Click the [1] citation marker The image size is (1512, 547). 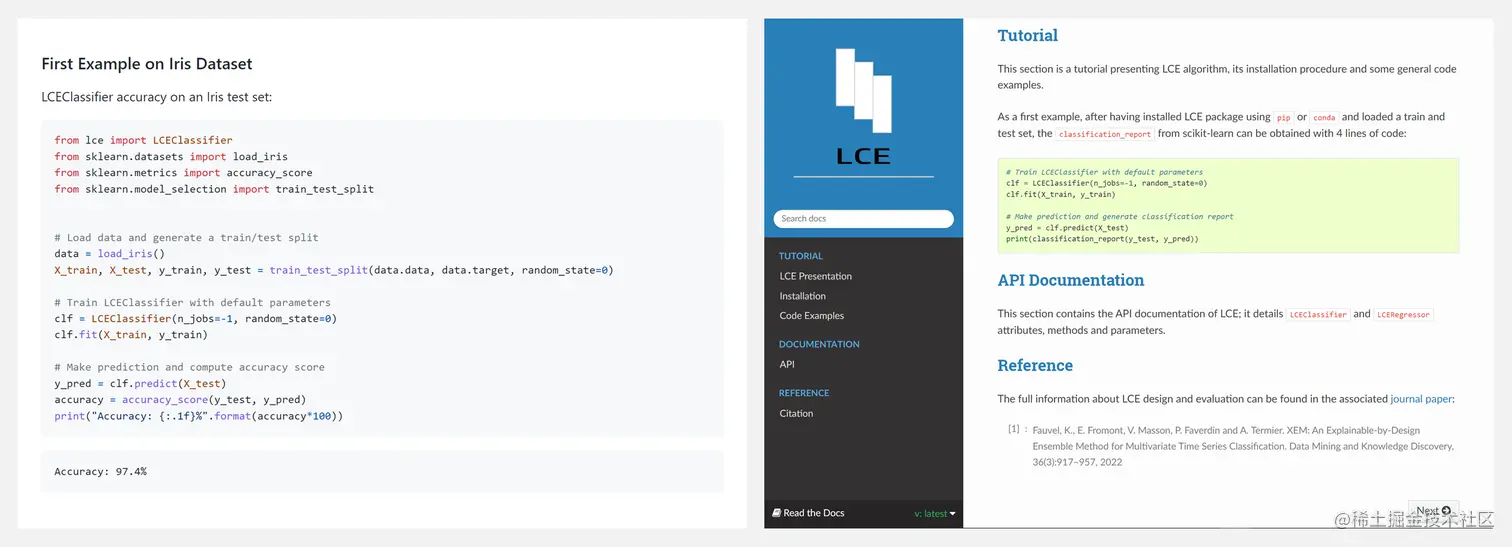(1013, 429)
